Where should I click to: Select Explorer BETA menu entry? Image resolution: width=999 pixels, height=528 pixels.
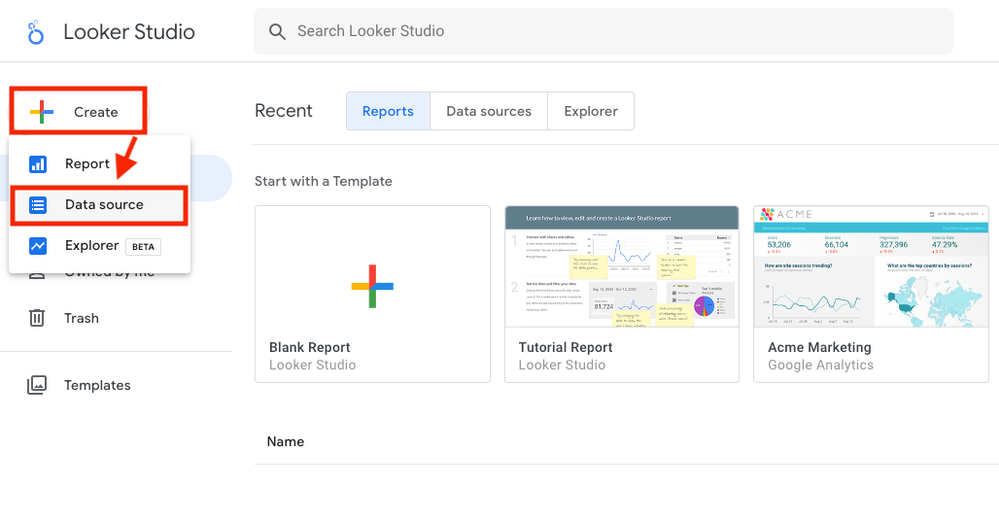92,245
